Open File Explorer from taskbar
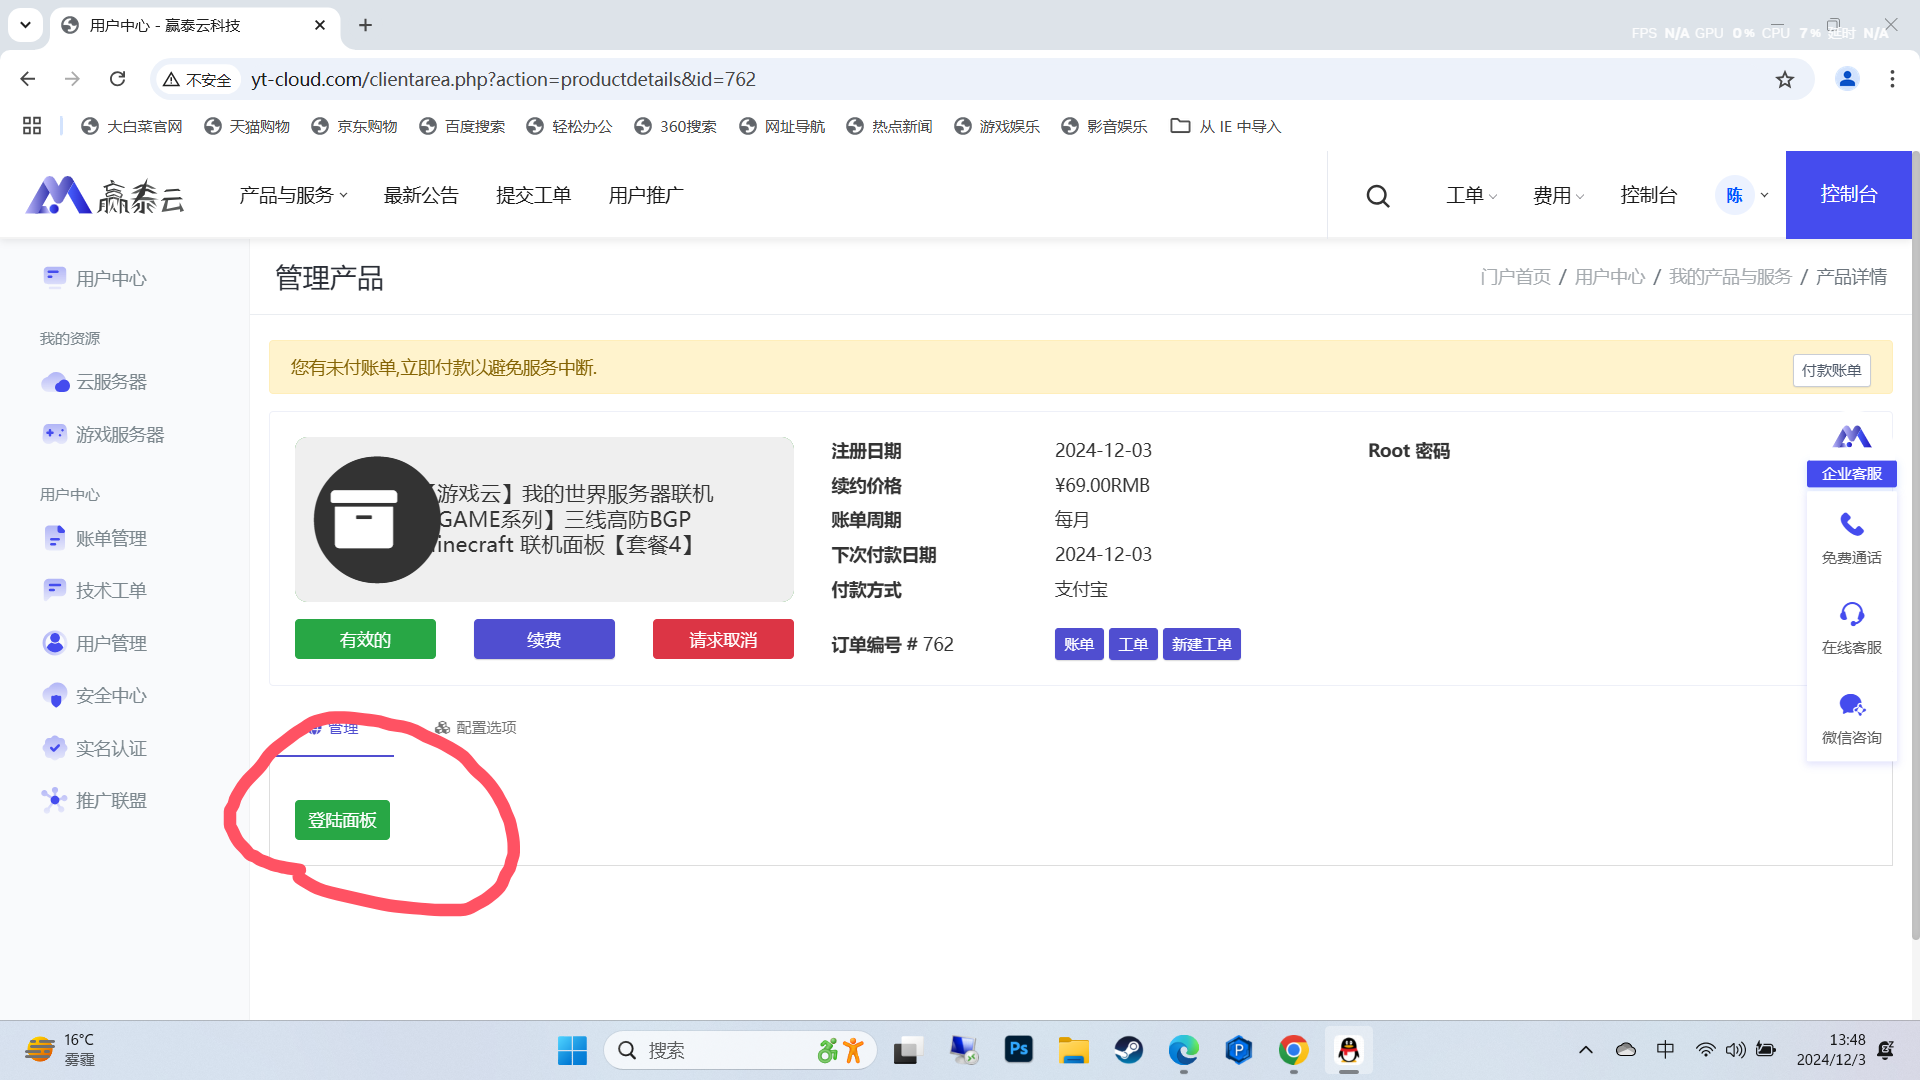This screenshot has width=1920, height=1080. (x=1074, y=1050)
